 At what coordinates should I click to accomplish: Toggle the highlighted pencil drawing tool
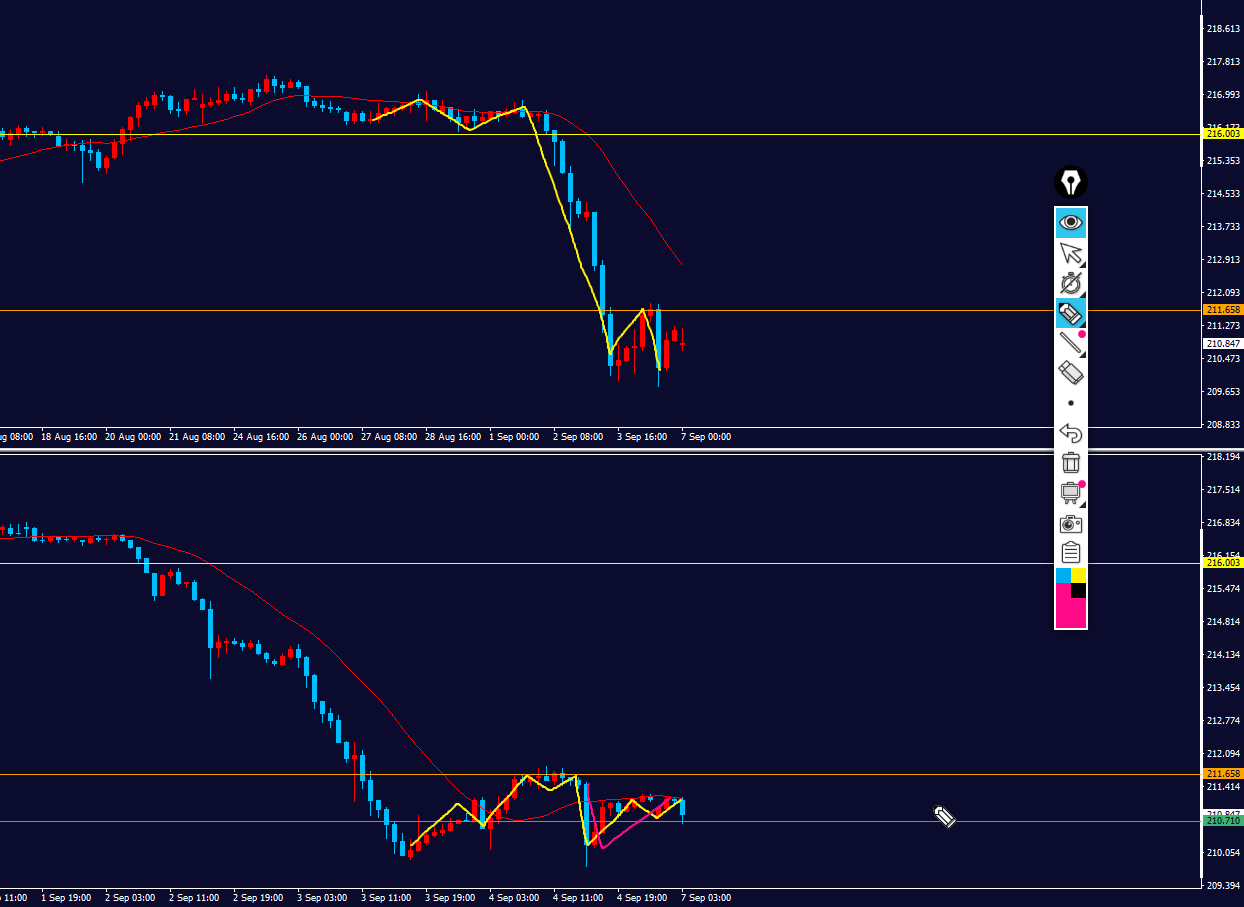[x=1071, y=313]
